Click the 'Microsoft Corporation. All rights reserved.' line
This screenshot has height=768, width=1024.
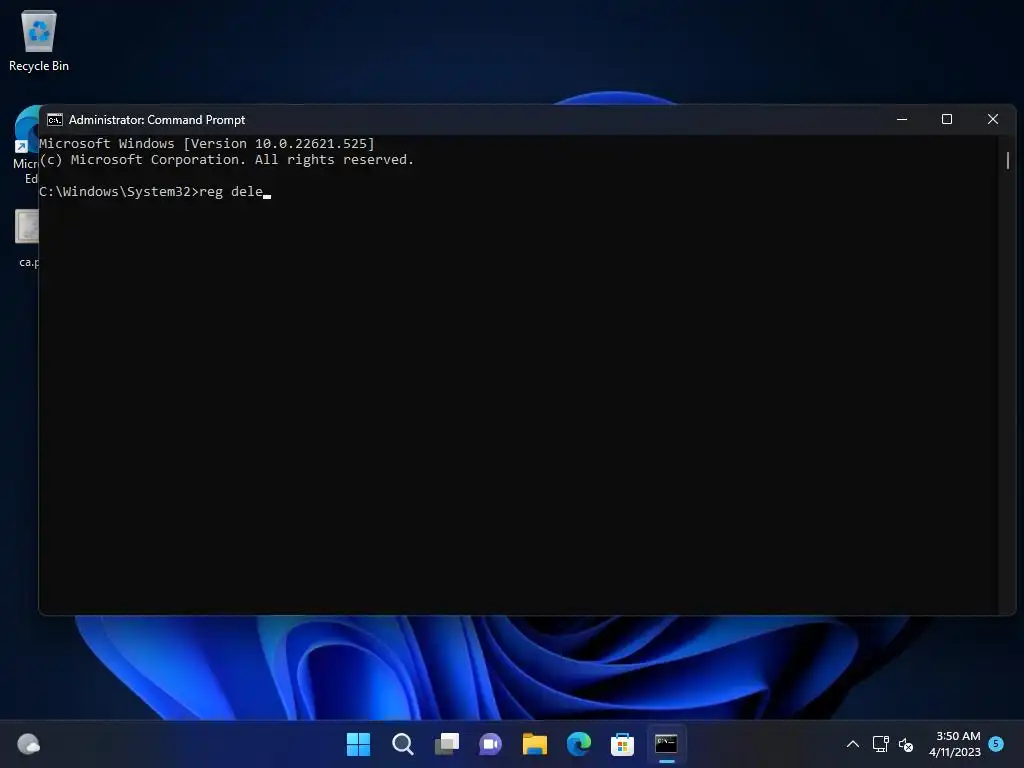click(x=242, y=160)
